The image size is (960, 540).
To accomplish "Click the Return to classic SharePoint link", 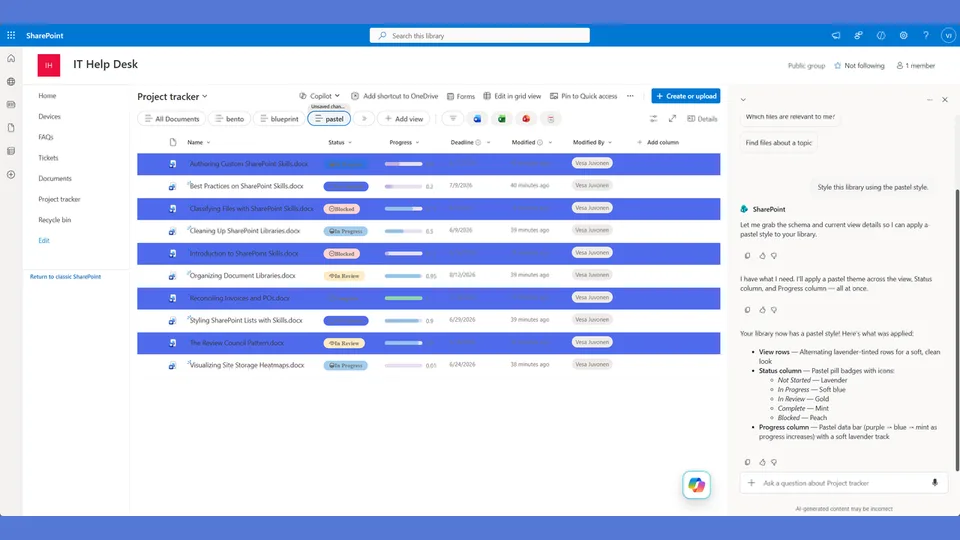I will pos(66,277).
